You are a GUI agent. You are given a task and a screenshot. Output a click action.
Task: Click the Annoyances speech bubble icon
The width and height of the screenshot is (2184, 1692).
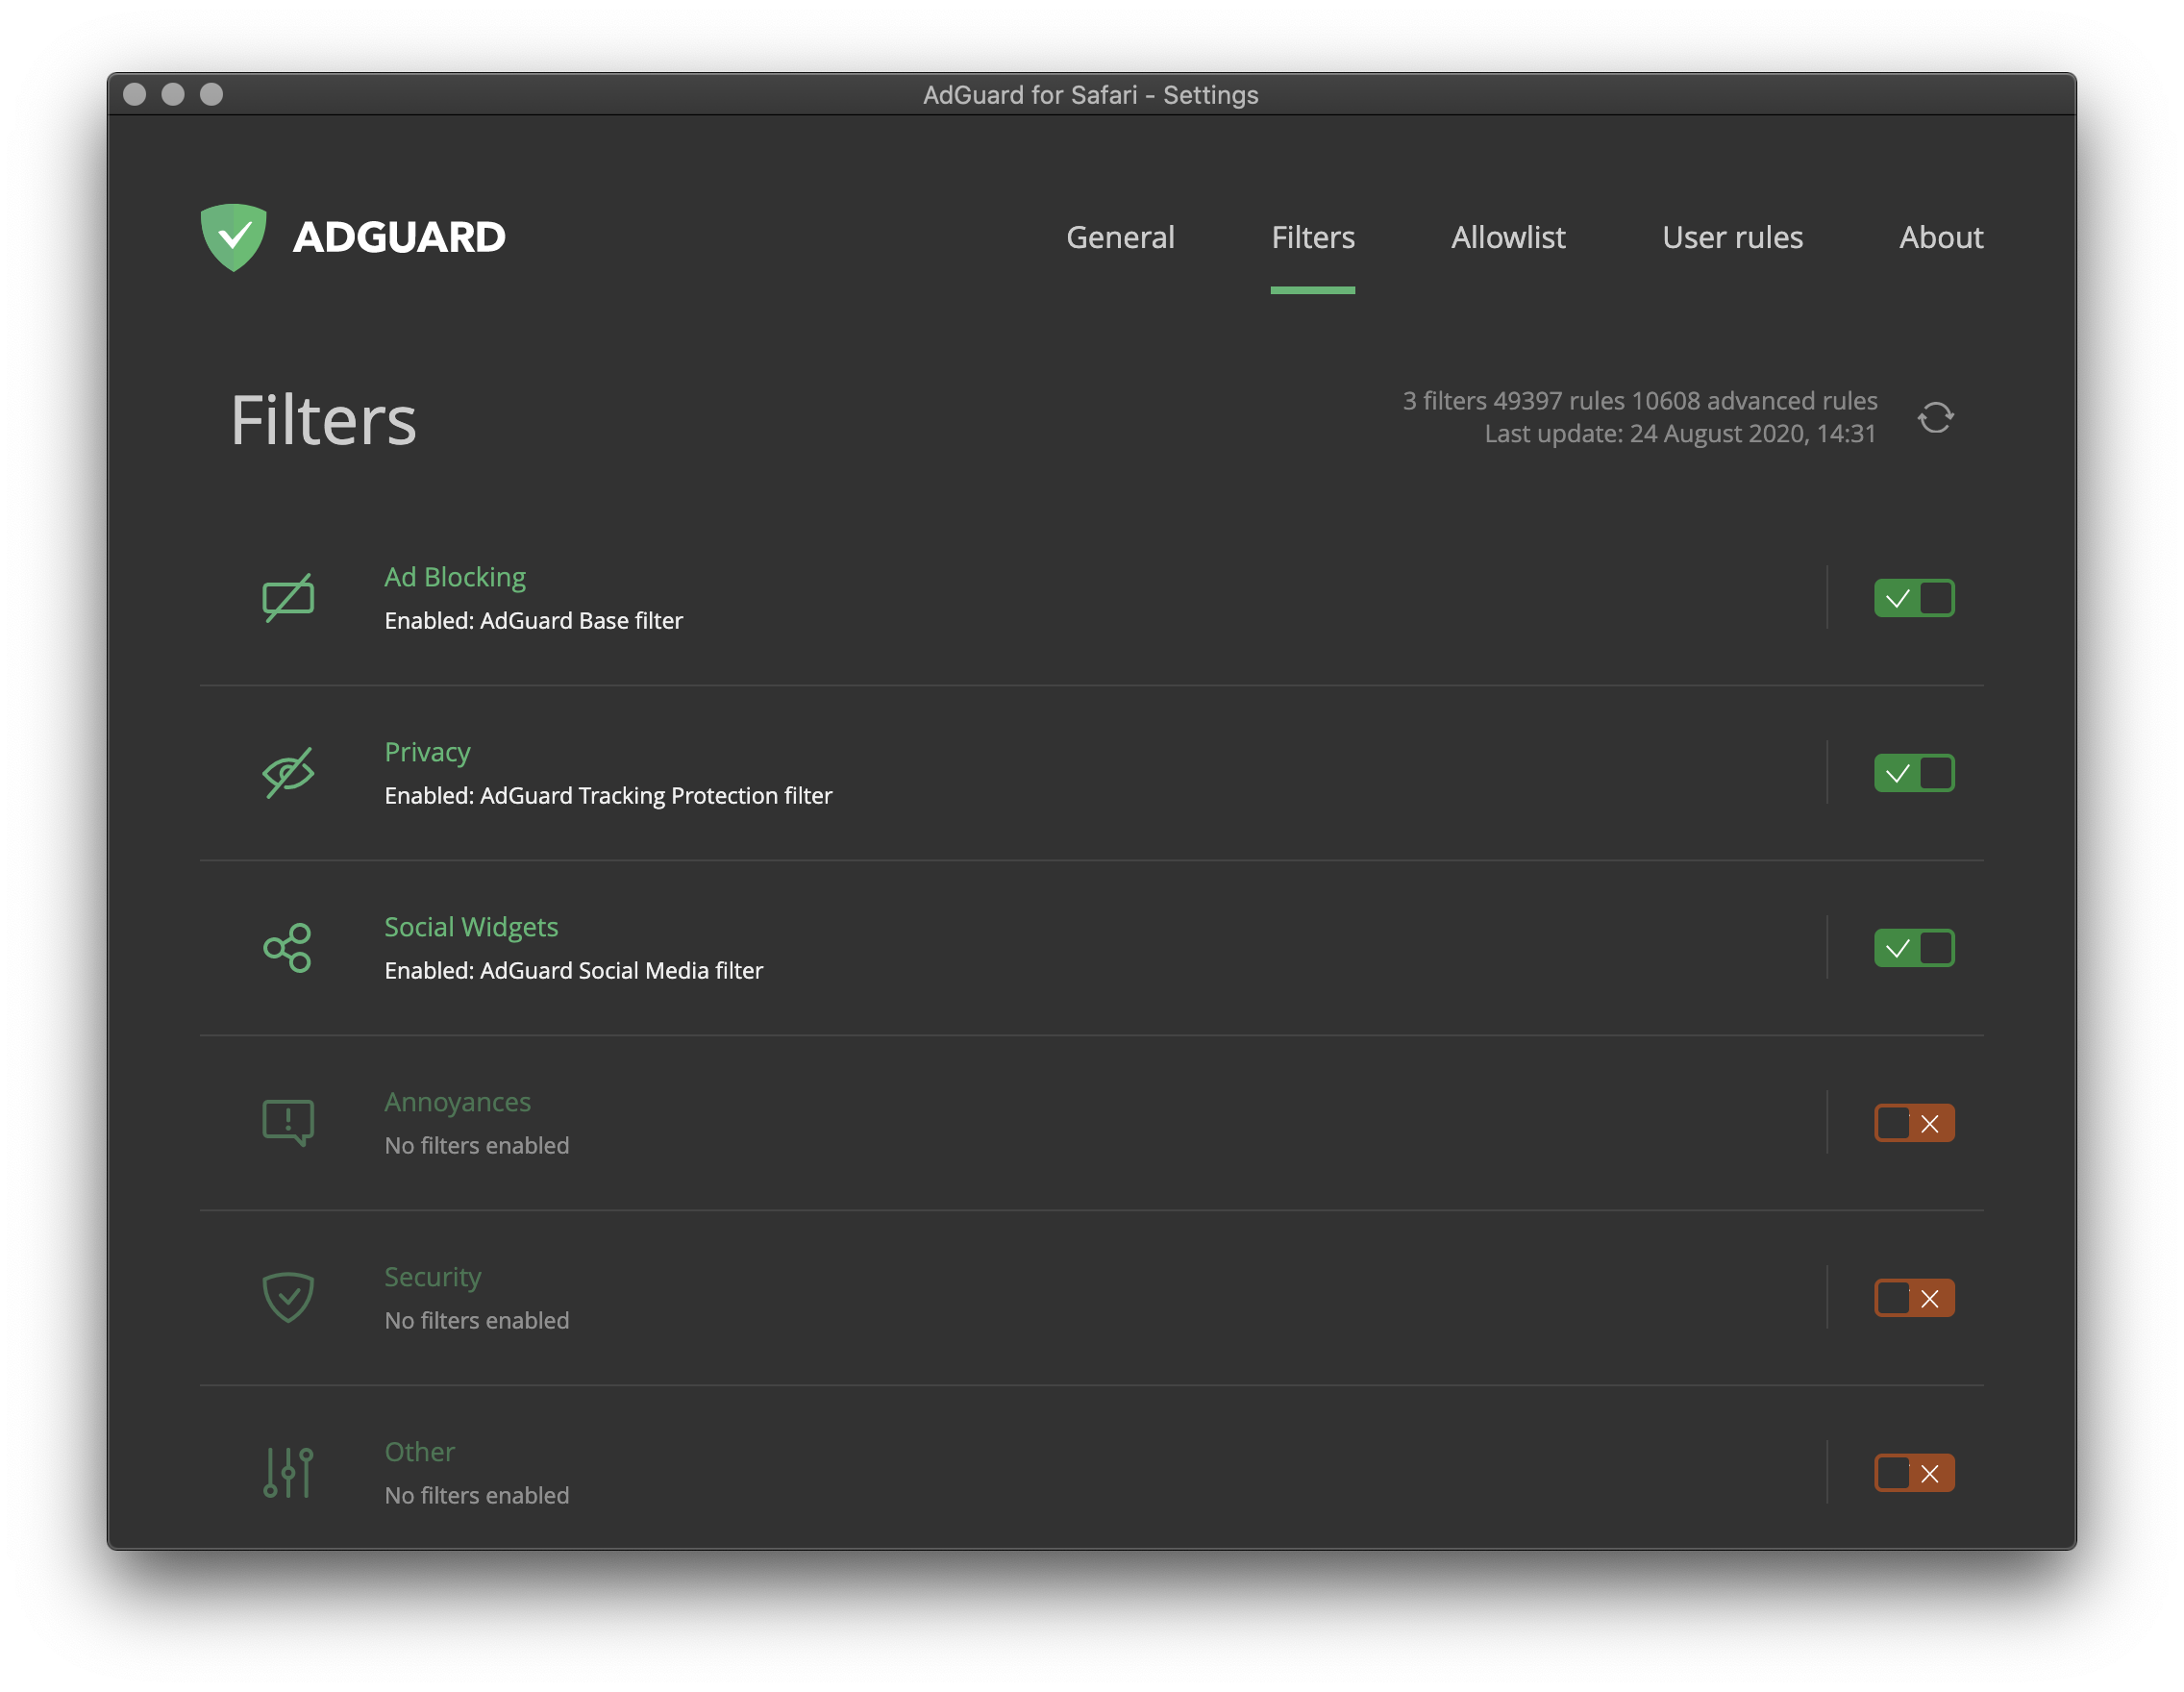click(288, 1123)
